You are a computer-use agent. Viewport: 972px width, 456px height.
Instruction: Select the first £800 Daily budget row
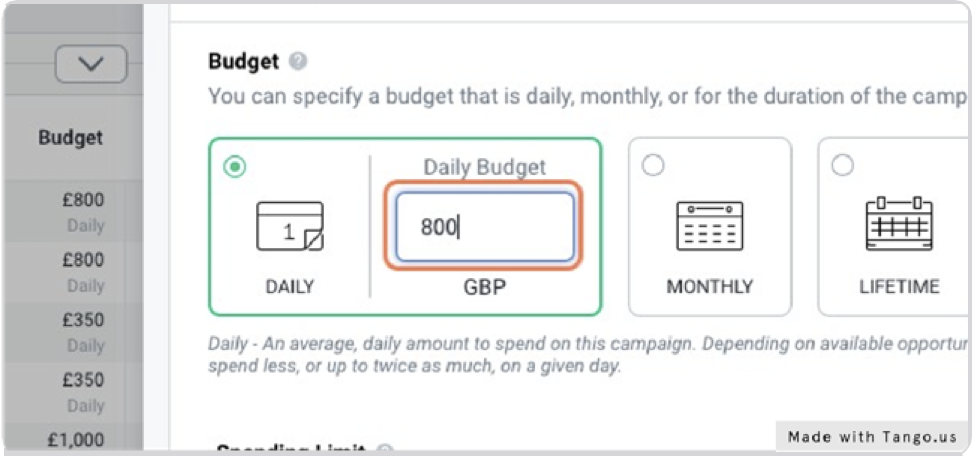pyautogui.click(x=73, y=211)
